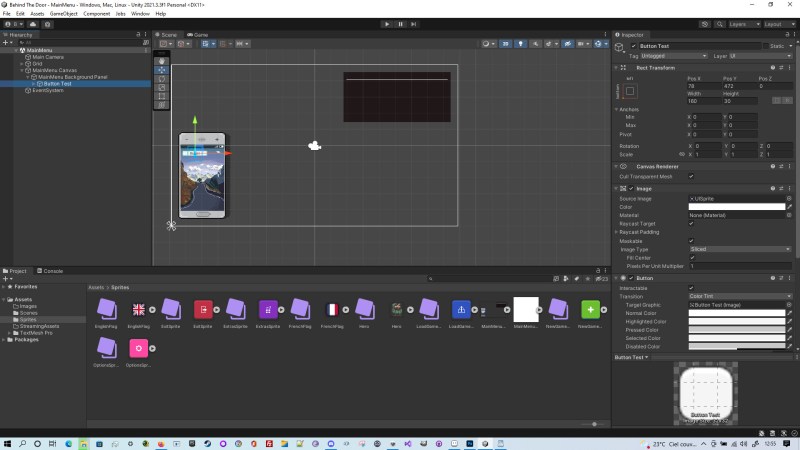The width and height of the screenshot is (800, 450).
Task: Select the Hand view tool
Action: click(x=162, y=61)
